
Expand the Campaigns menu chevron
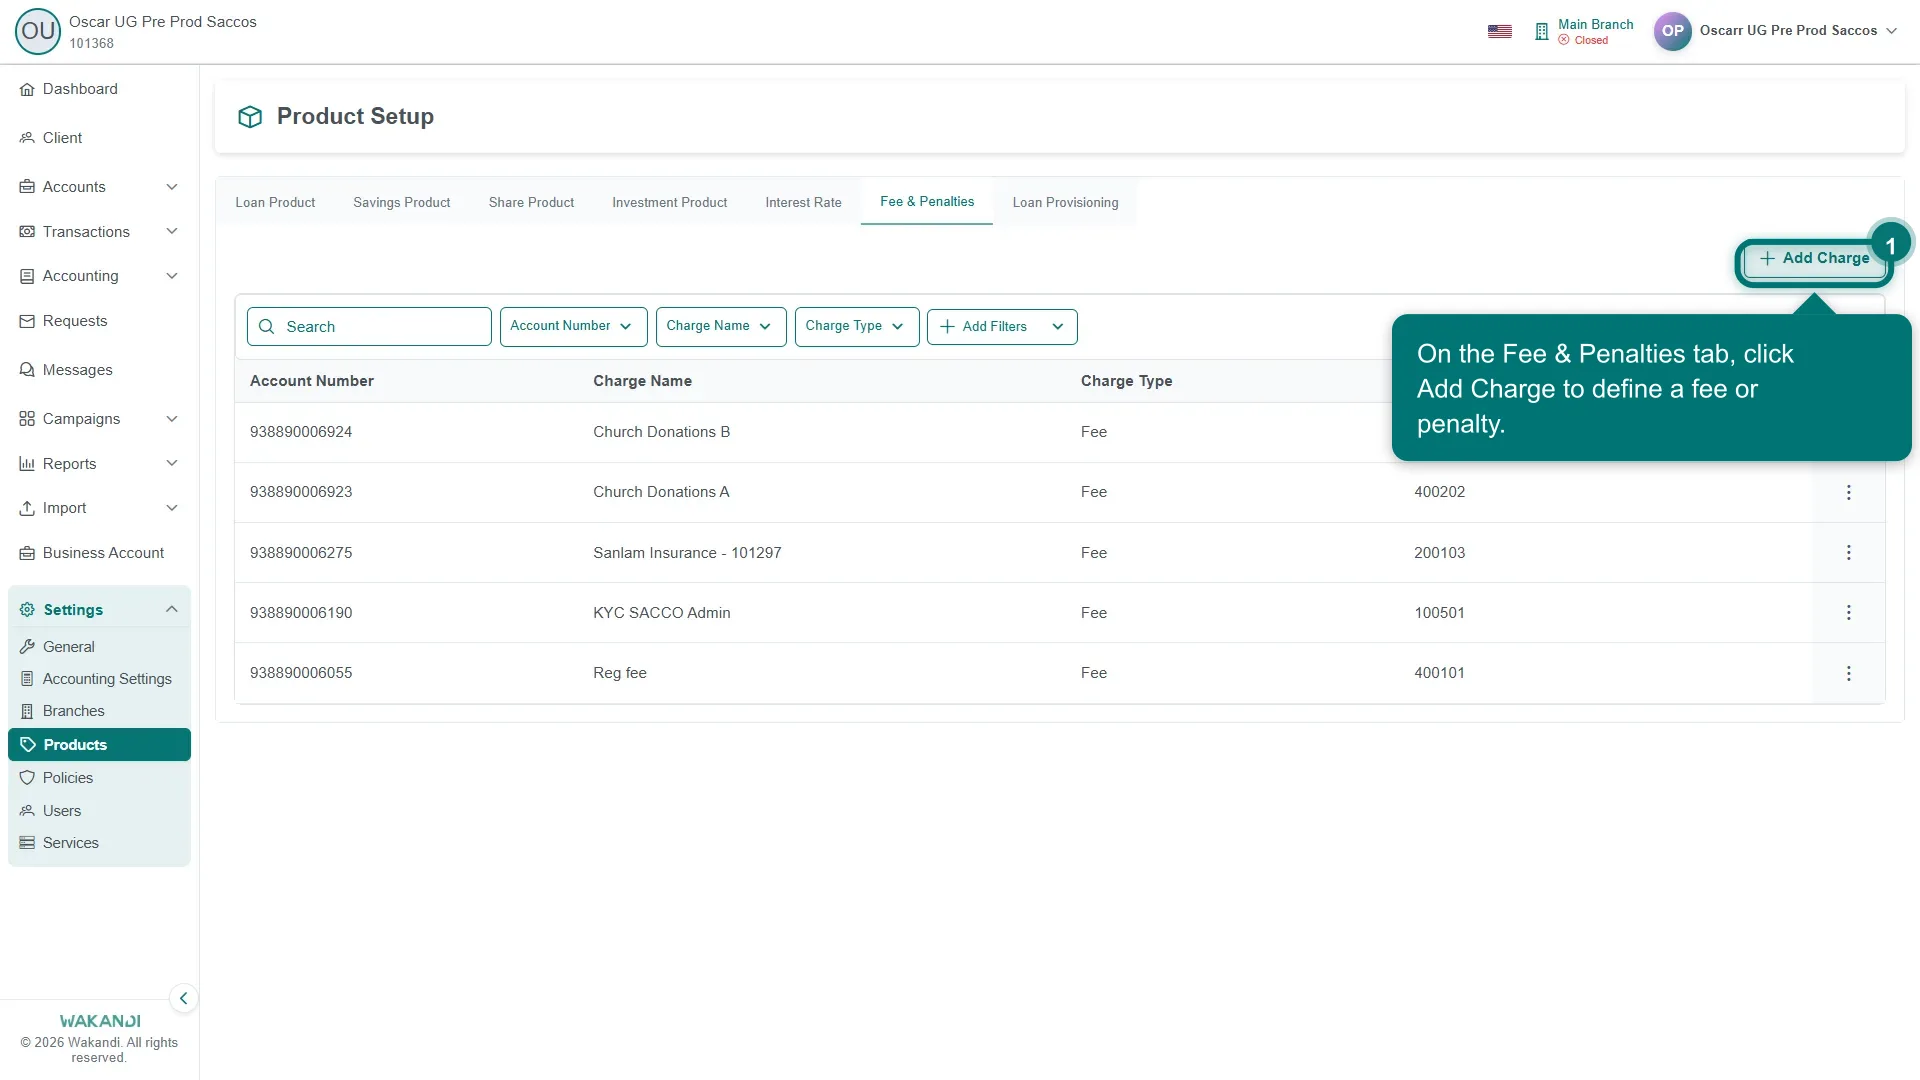coord(172,419)
